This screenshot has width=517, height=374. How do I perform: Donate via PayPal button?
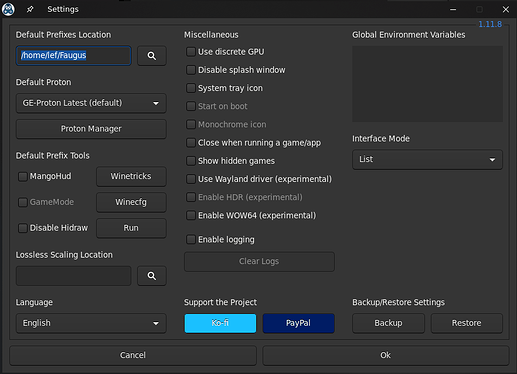point(298,323)
